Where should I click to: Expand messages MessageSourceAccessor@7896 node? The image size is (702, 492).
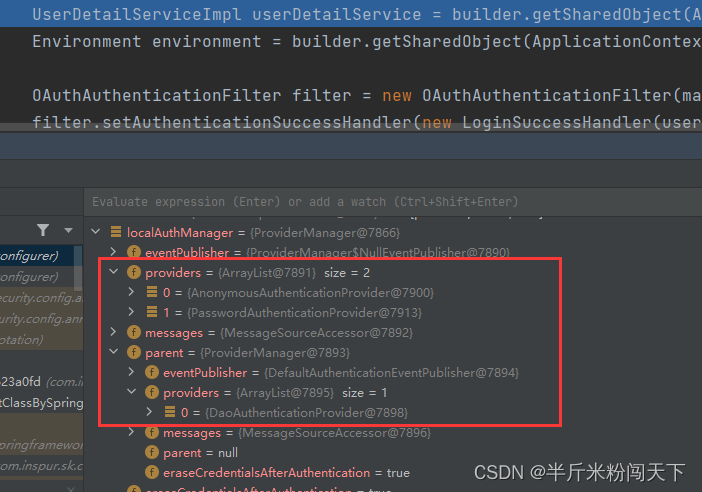[x=131, y=432]
